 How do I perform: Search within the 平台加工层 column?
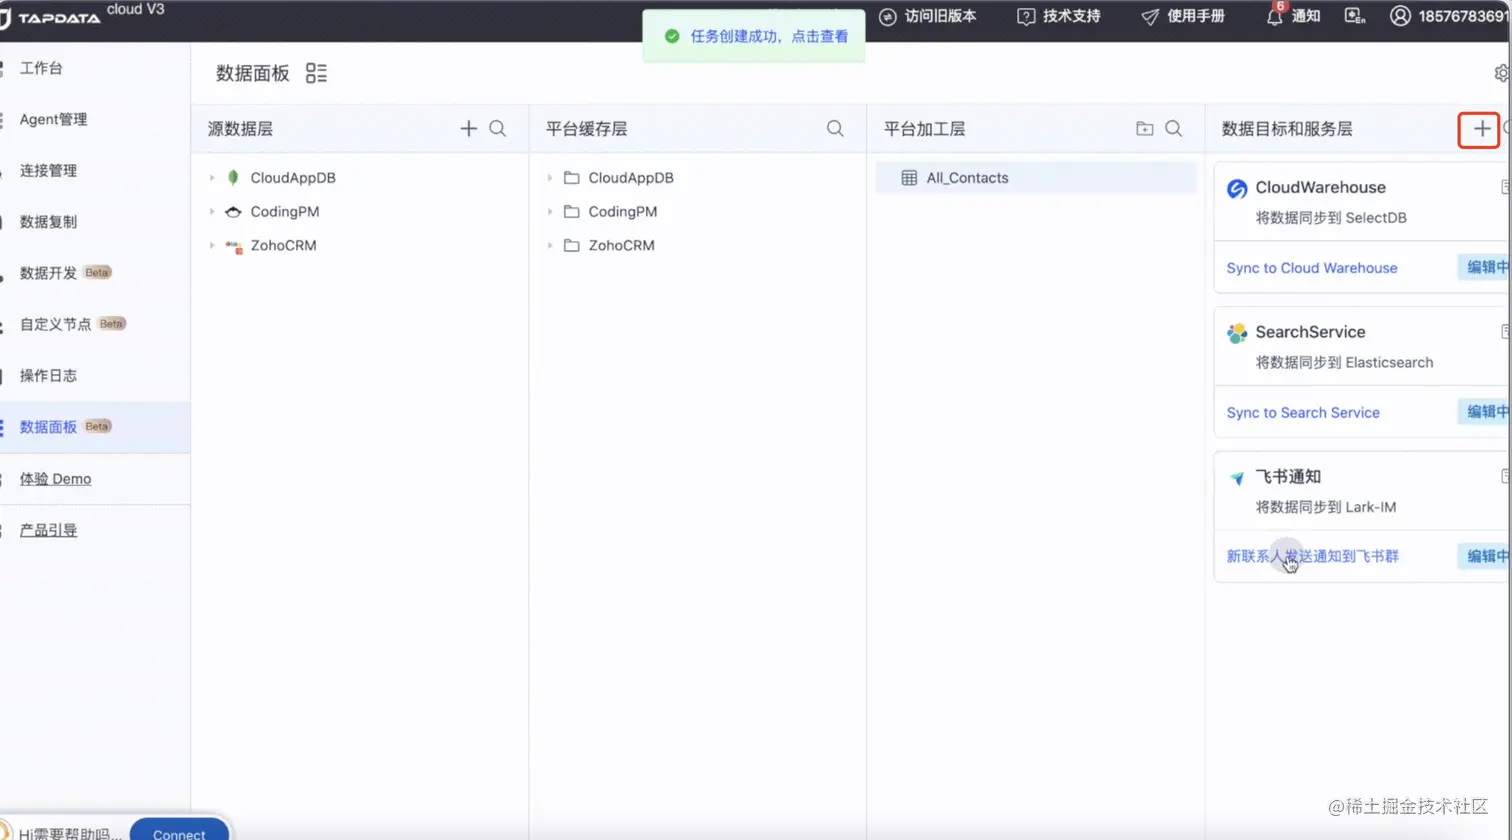click(1174, 128)
